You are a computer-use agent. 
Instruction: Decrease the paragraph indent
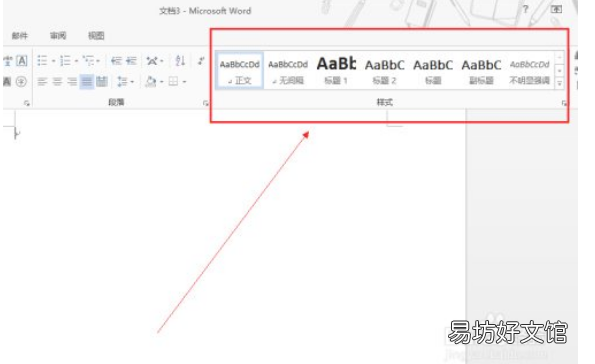coord(116,60)
